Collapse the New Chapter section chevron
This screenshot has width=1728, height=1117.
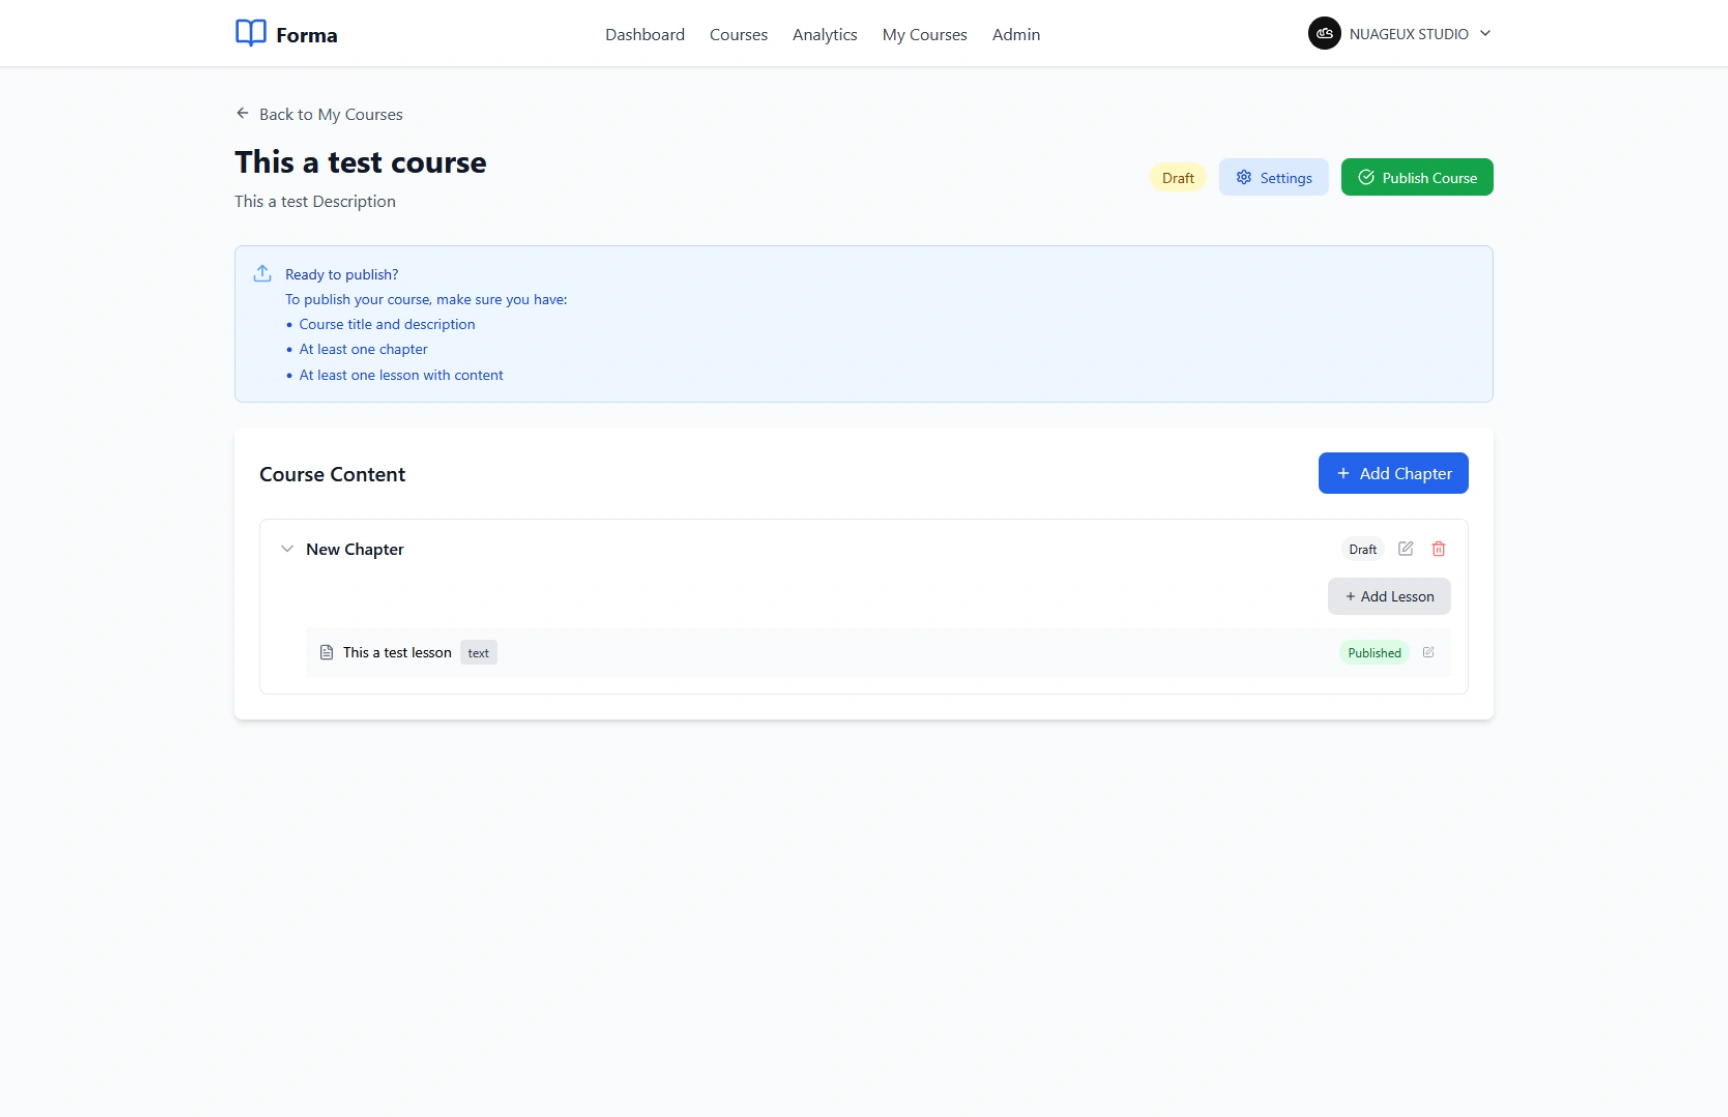point(287,549)
